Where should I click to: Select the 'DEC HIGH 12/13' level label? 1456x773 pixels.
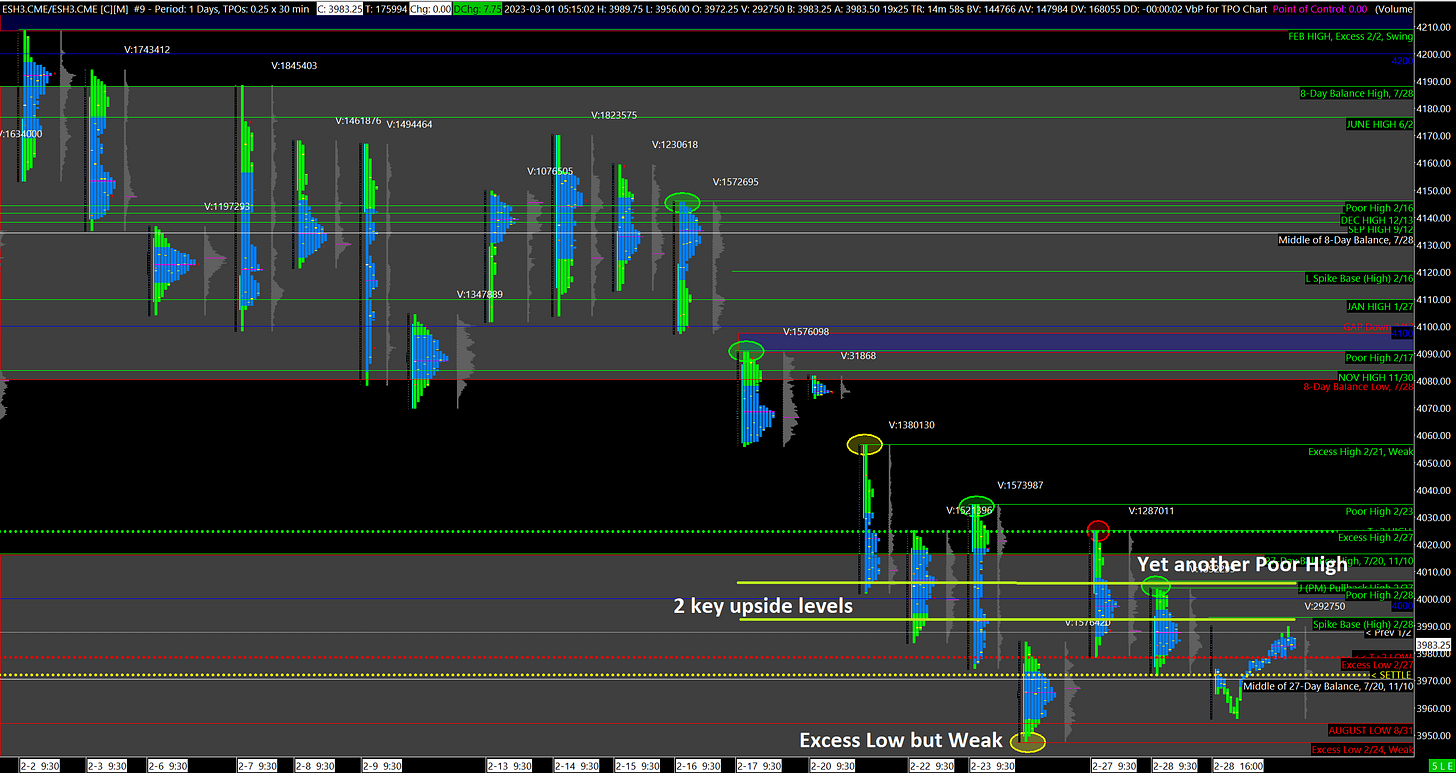1376,220
